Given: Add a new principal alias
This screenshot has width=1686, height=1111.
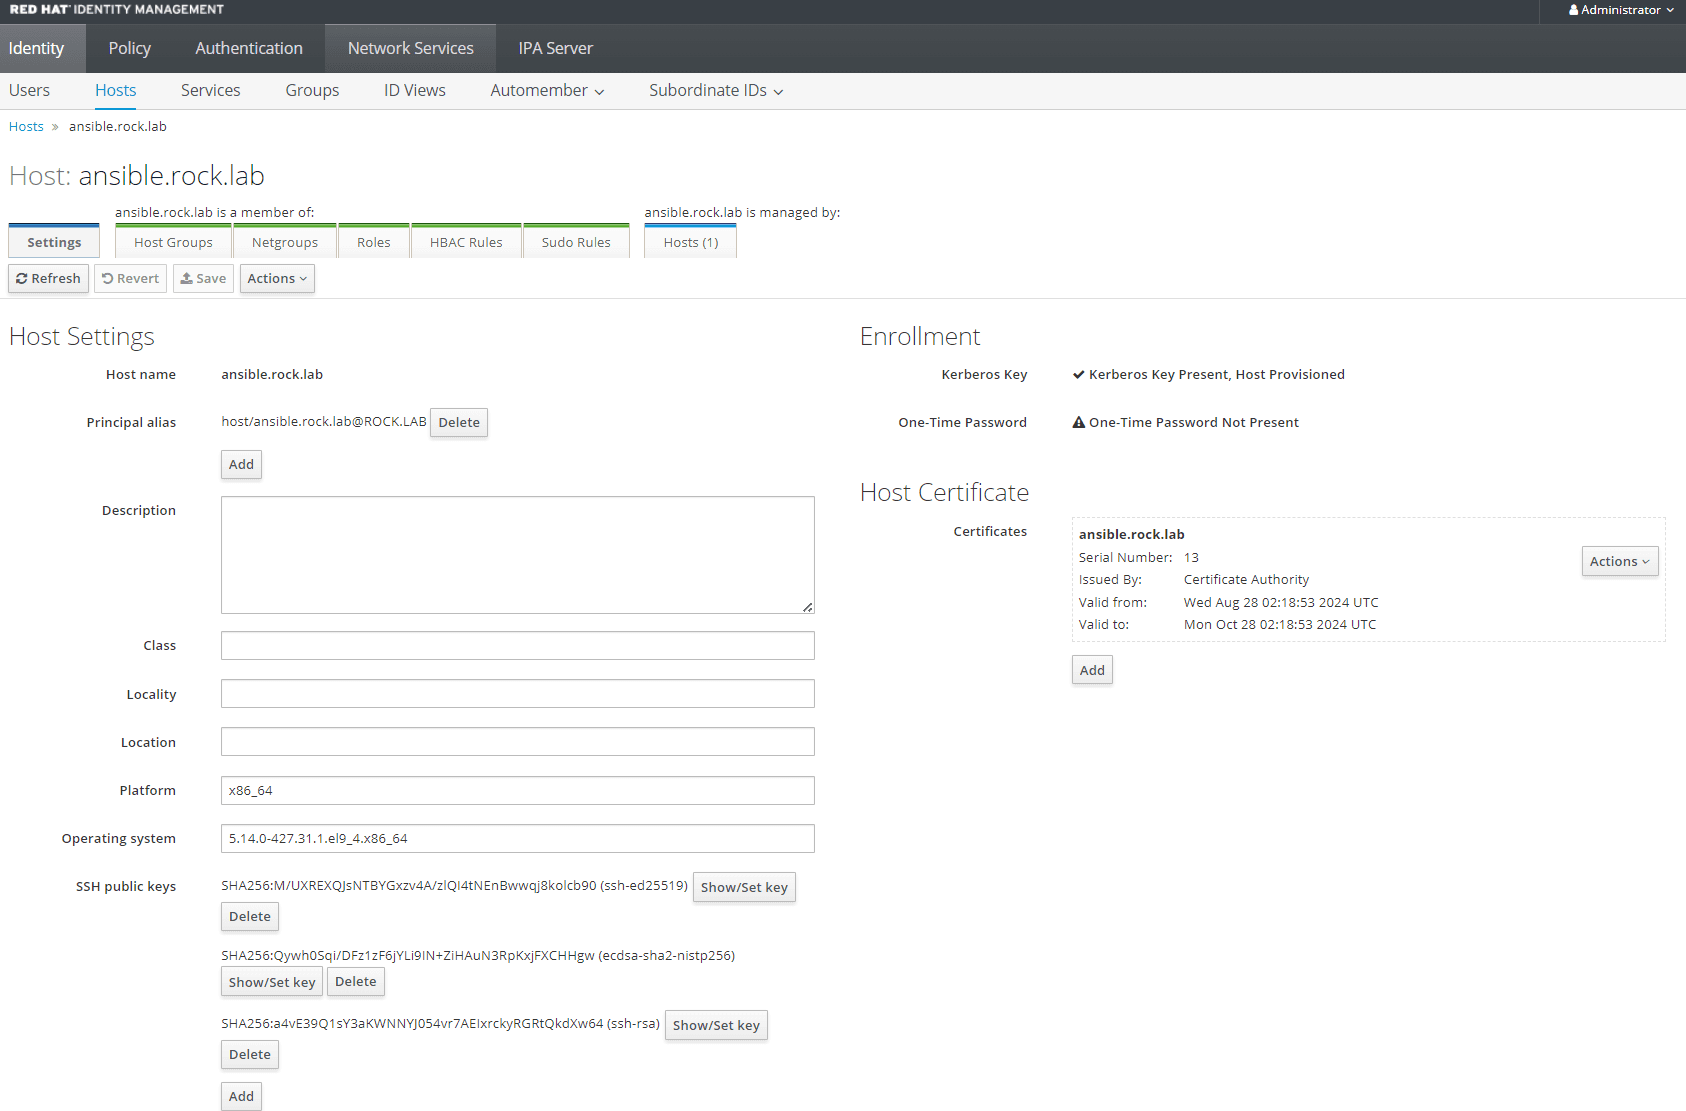Looking at the screenshot, I should [241, 464].
